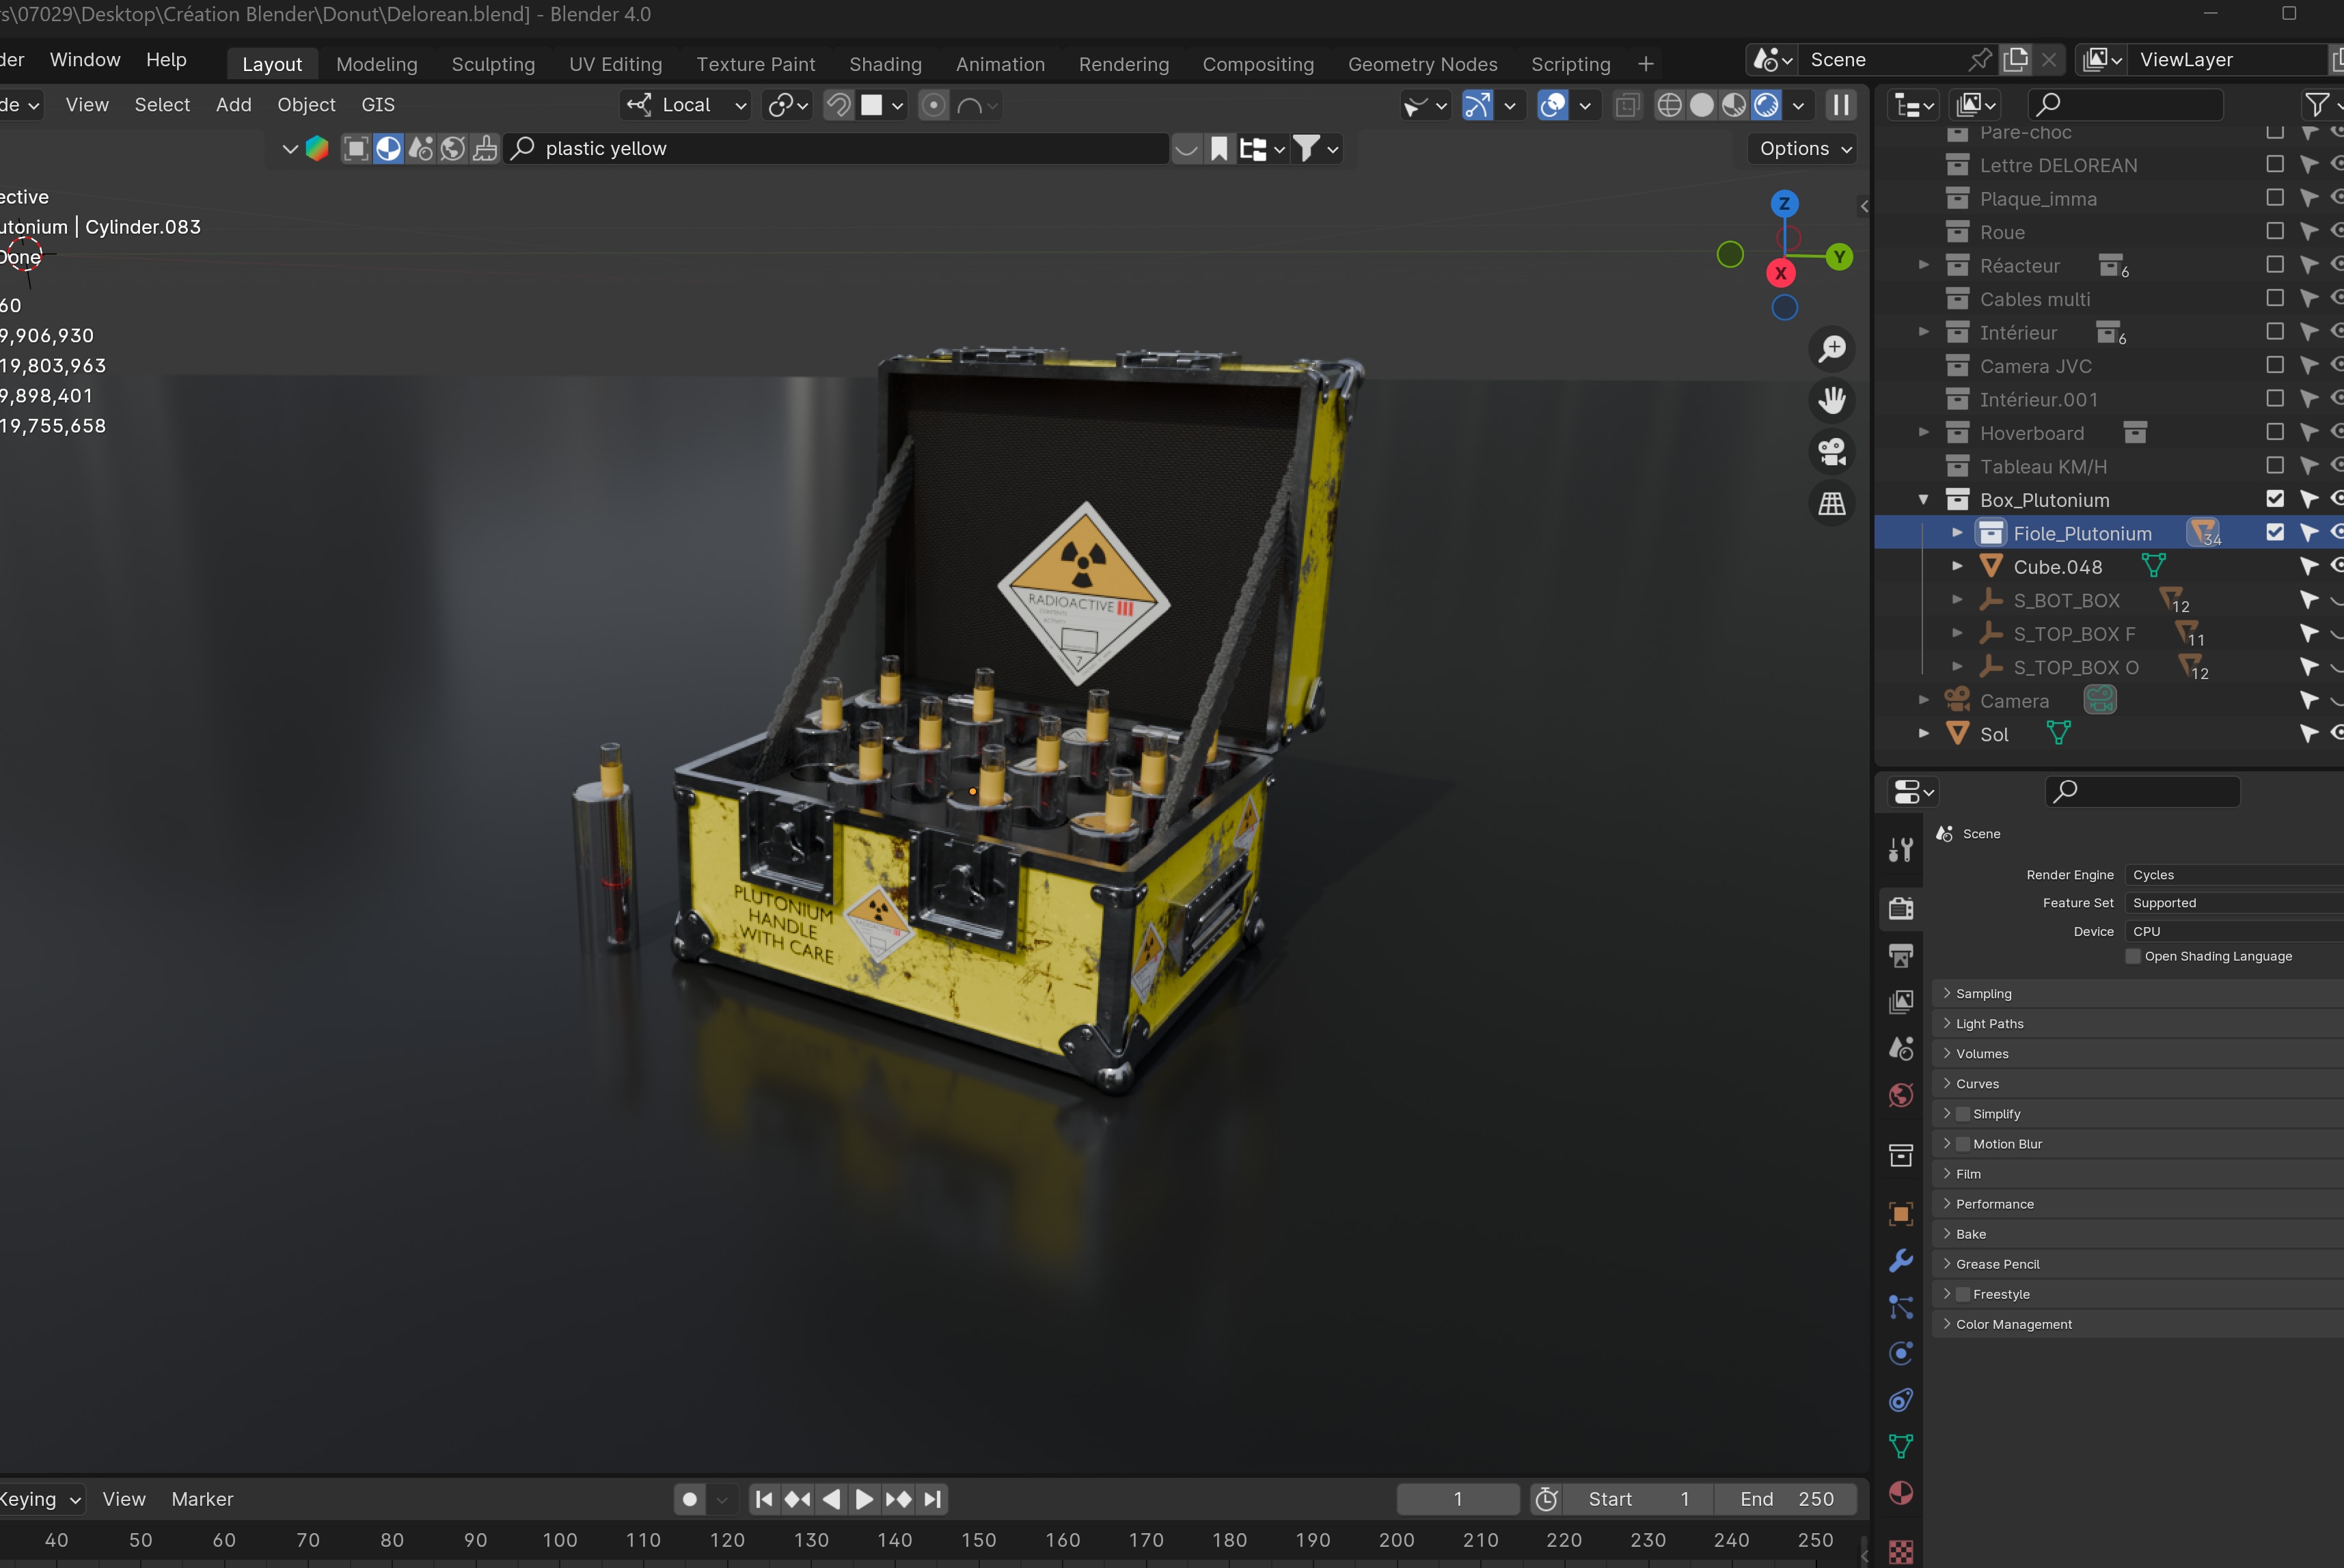Screen dimensions: 2344x1568
Task: Open the Device CPU dropdown
Action: pos(2234,931)
